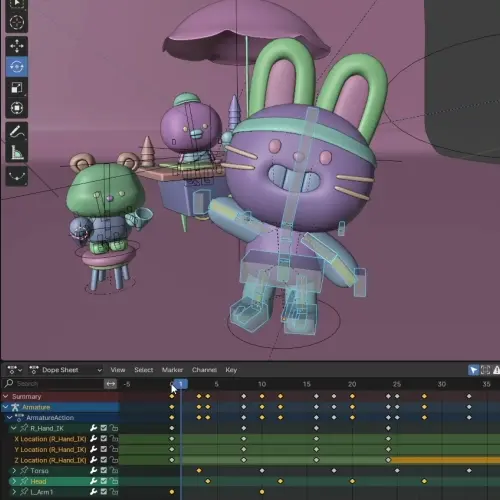Select Head keyframe near frame 20
The height and width of the screenshot is (500, 500).
point(352,481)
